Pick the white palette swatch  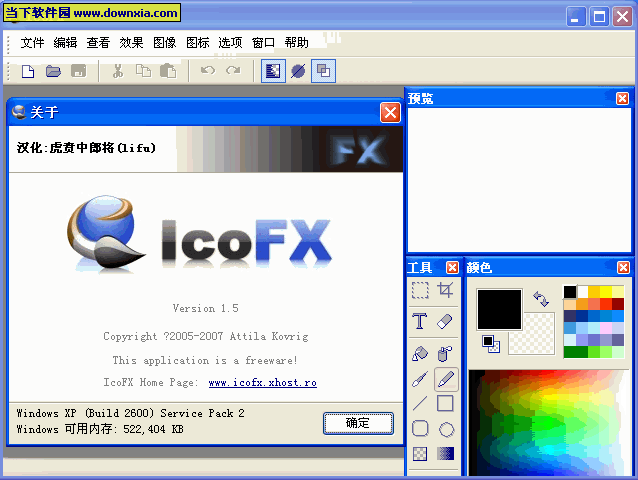(x=582, y=292)
